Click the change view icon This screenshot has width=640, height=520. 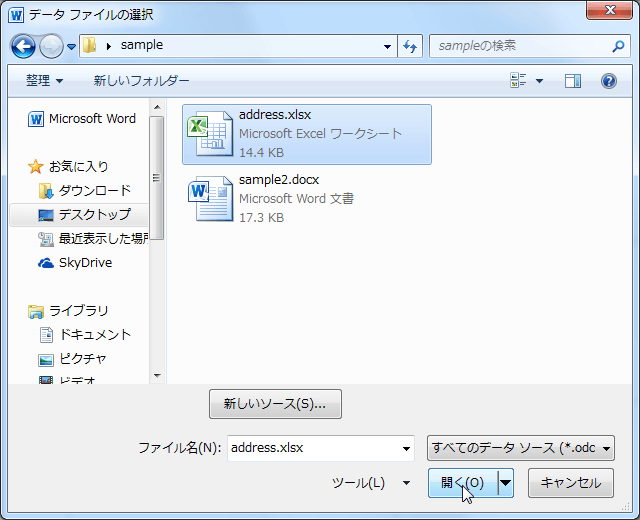tap(518, 80)
